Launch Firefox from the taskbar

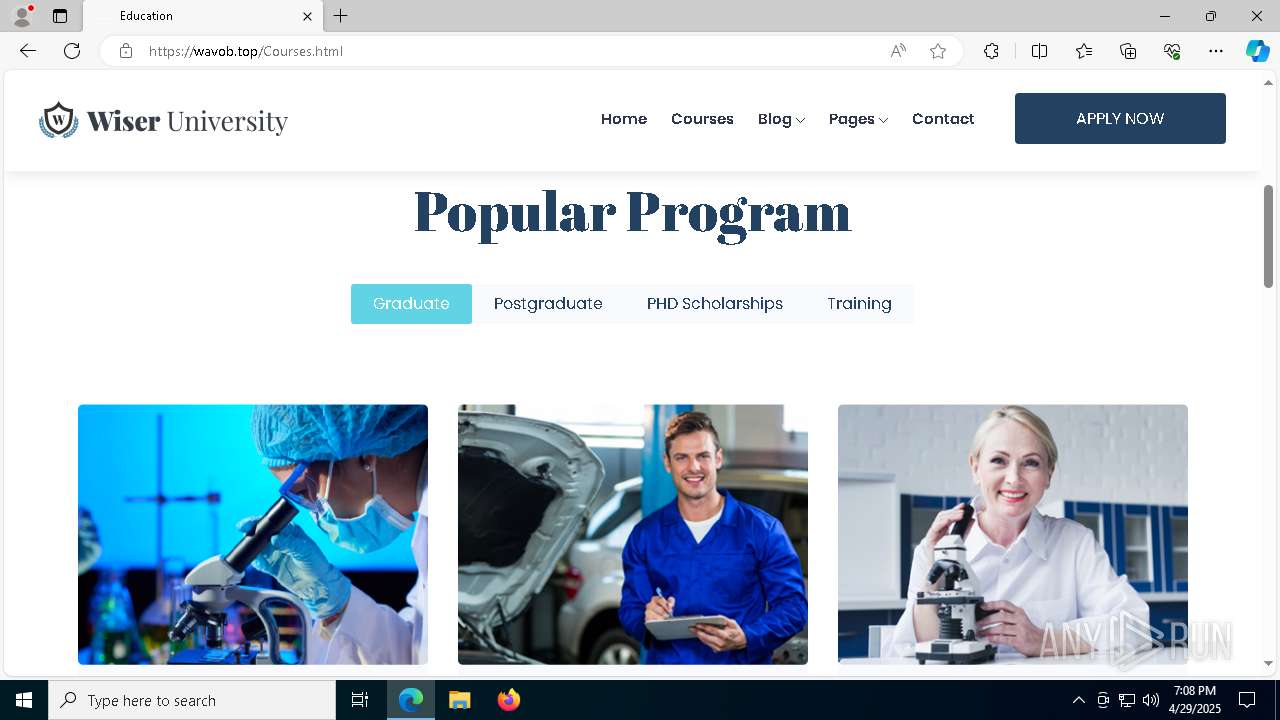(509, 700)
